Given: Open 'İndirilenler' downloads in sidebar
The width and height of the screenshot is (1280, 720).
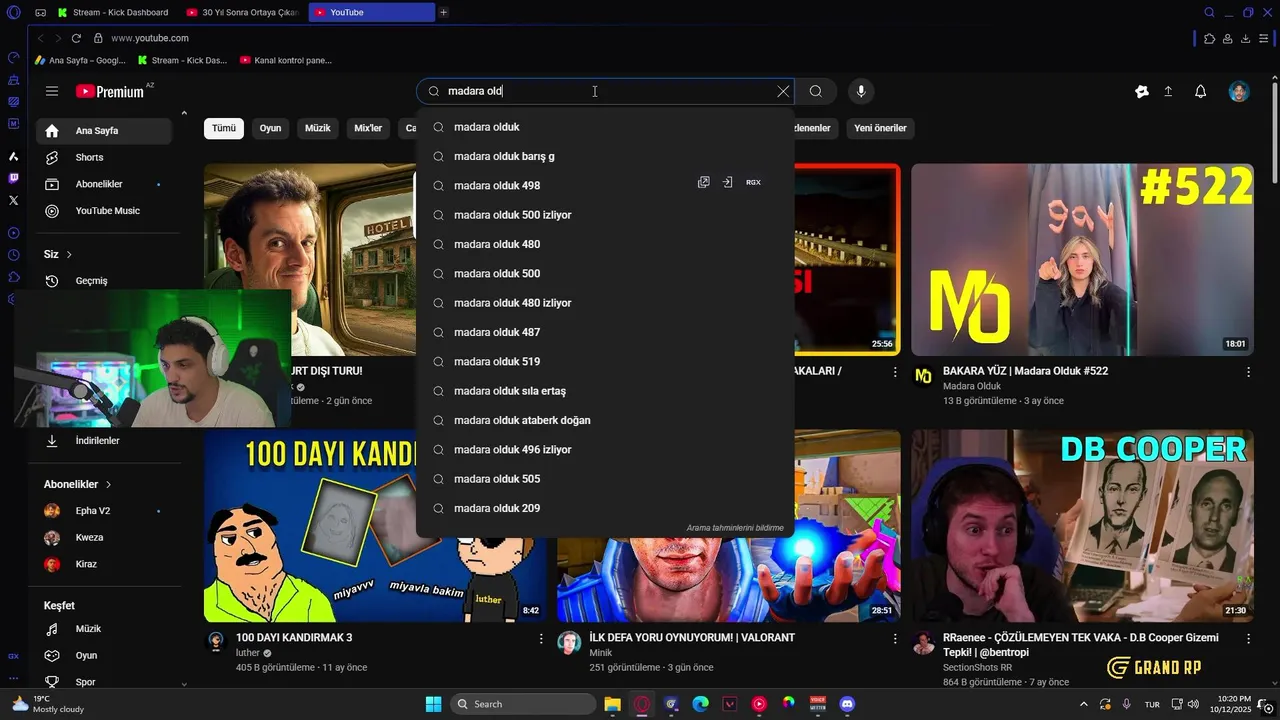Looking at the screenshot, I should (104, 441).
